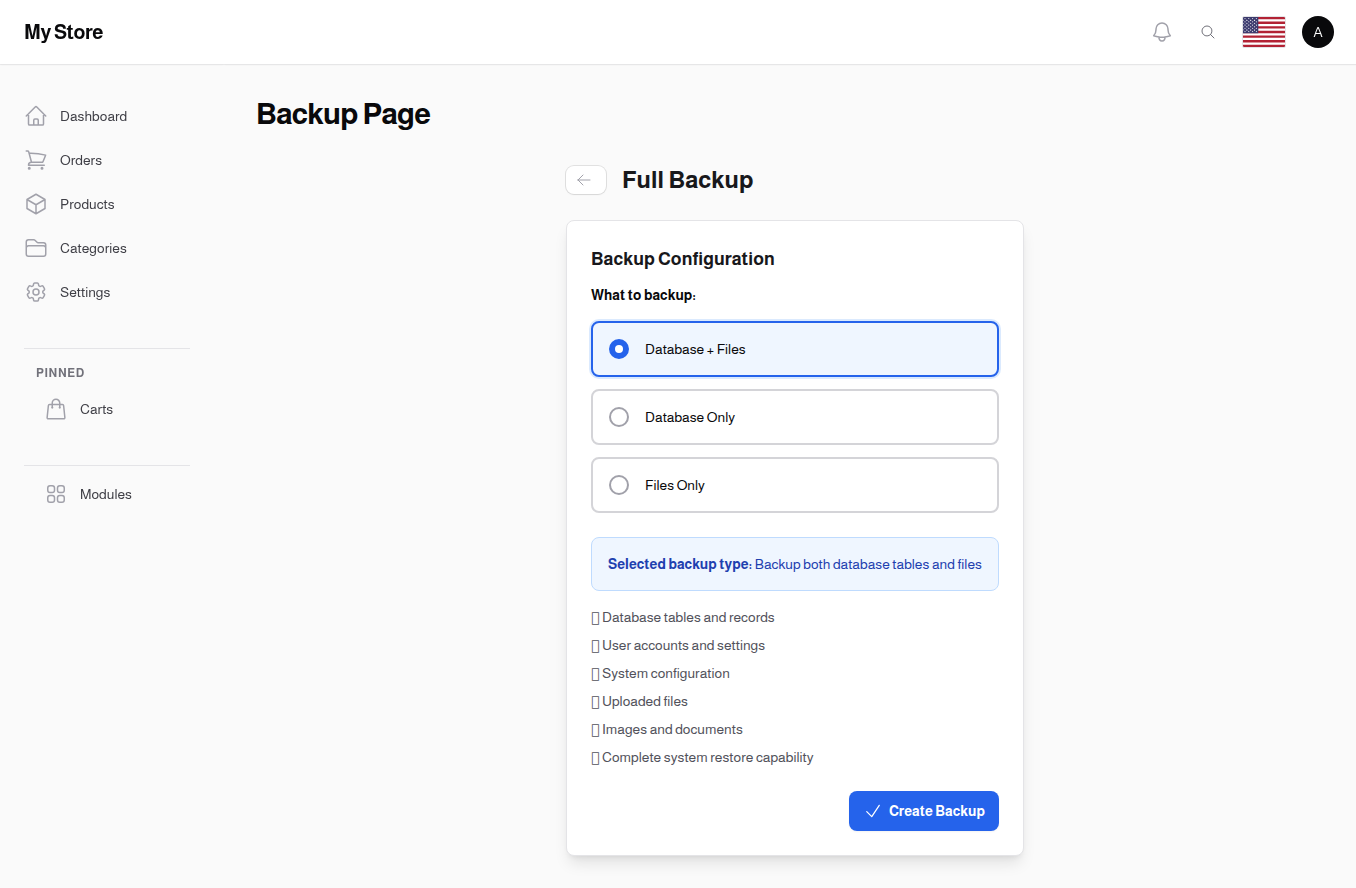Open the language selector via the US flag

coord(1263,31)
